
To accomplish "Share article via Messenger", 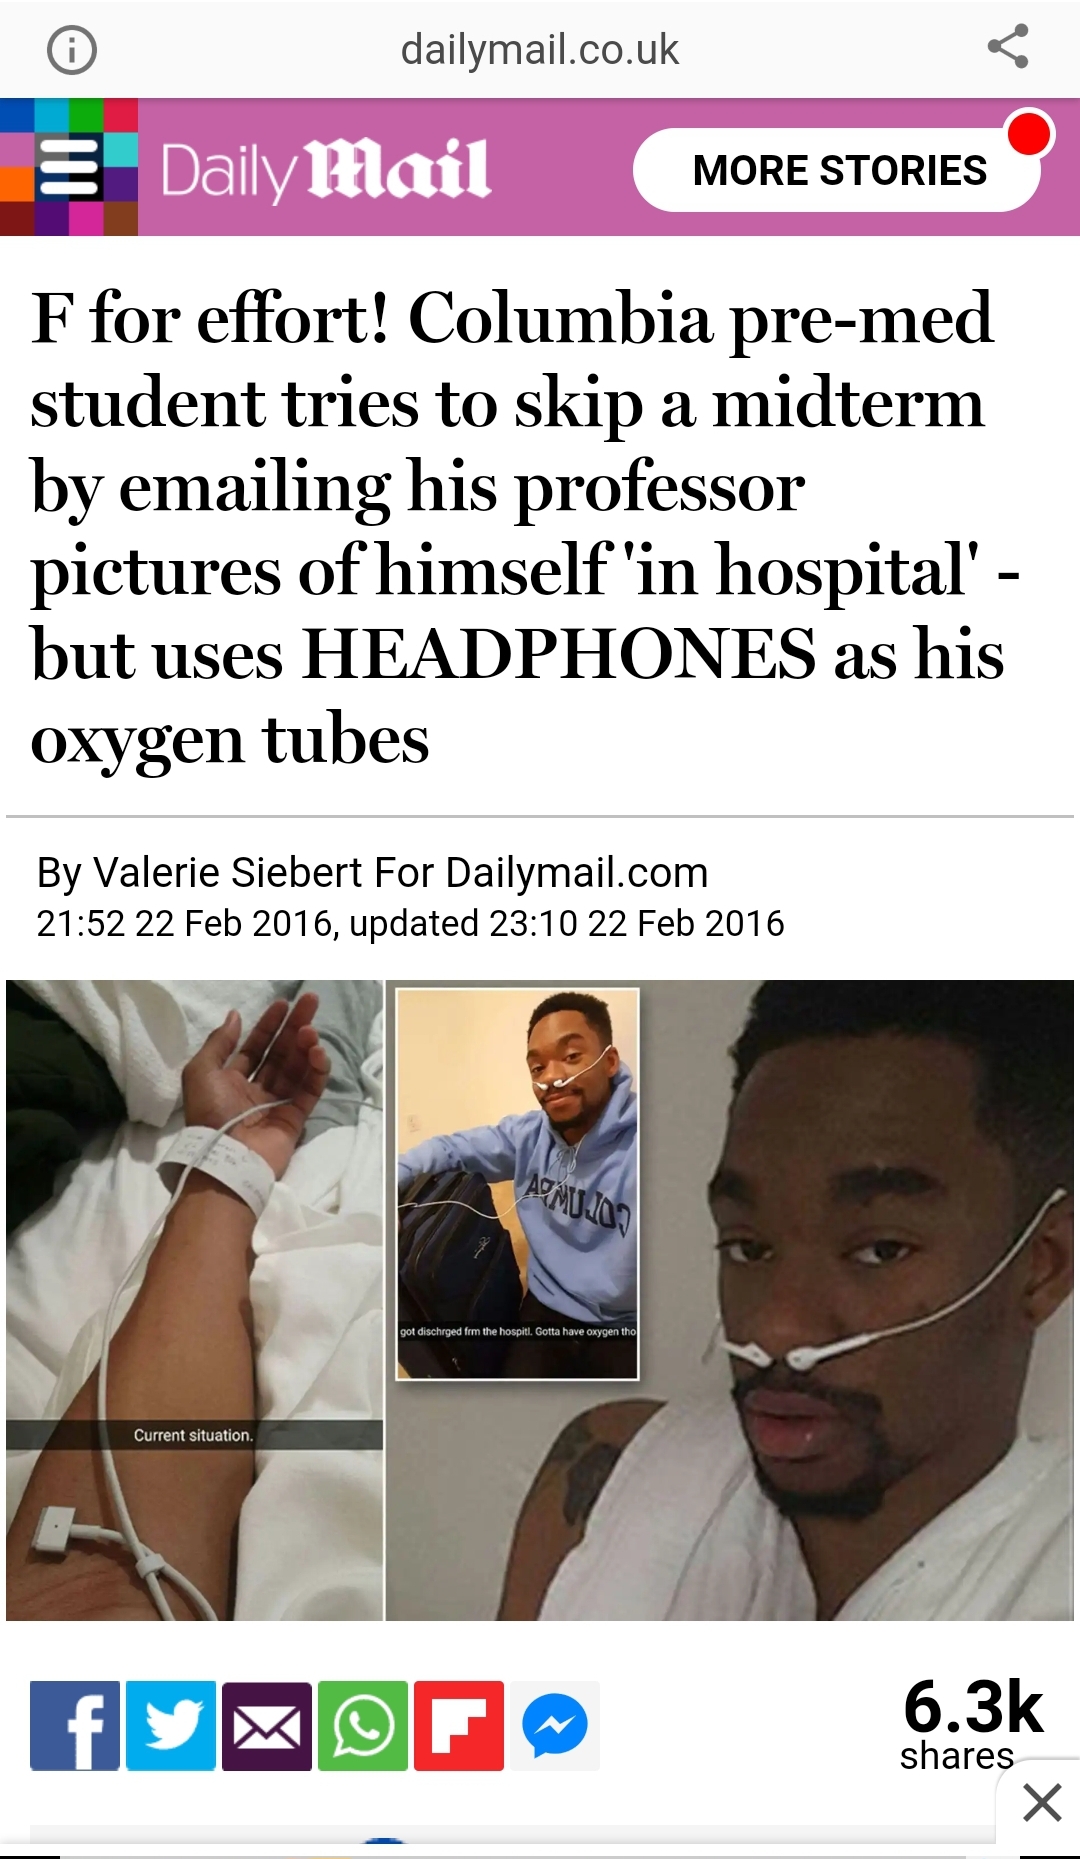I will 555,1725.
